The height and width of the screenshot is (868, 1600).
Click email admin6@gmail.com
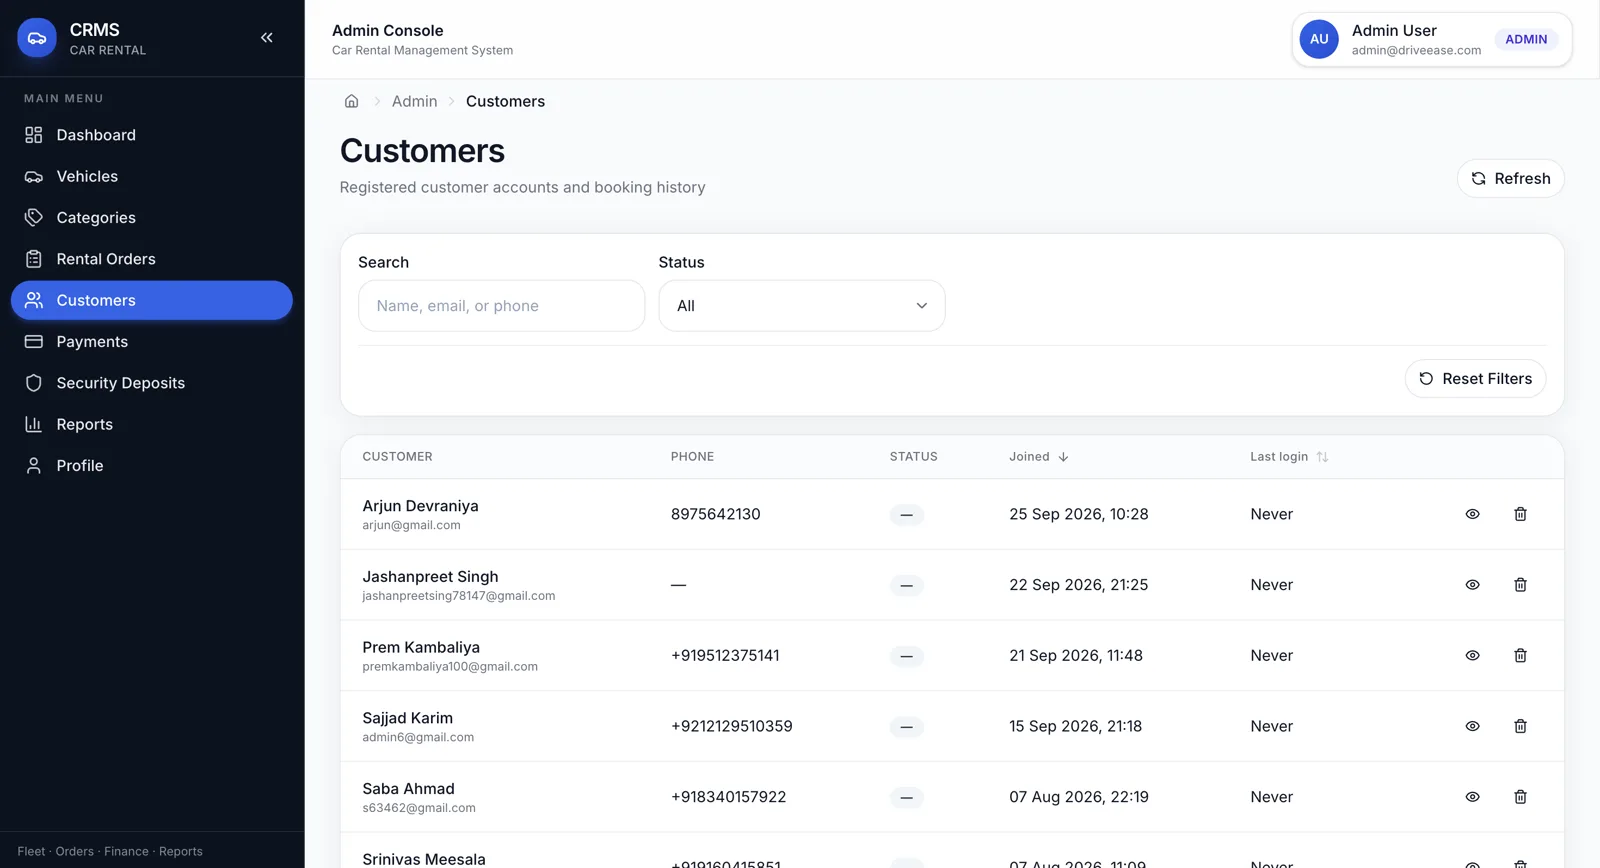(x=418, y=737)
